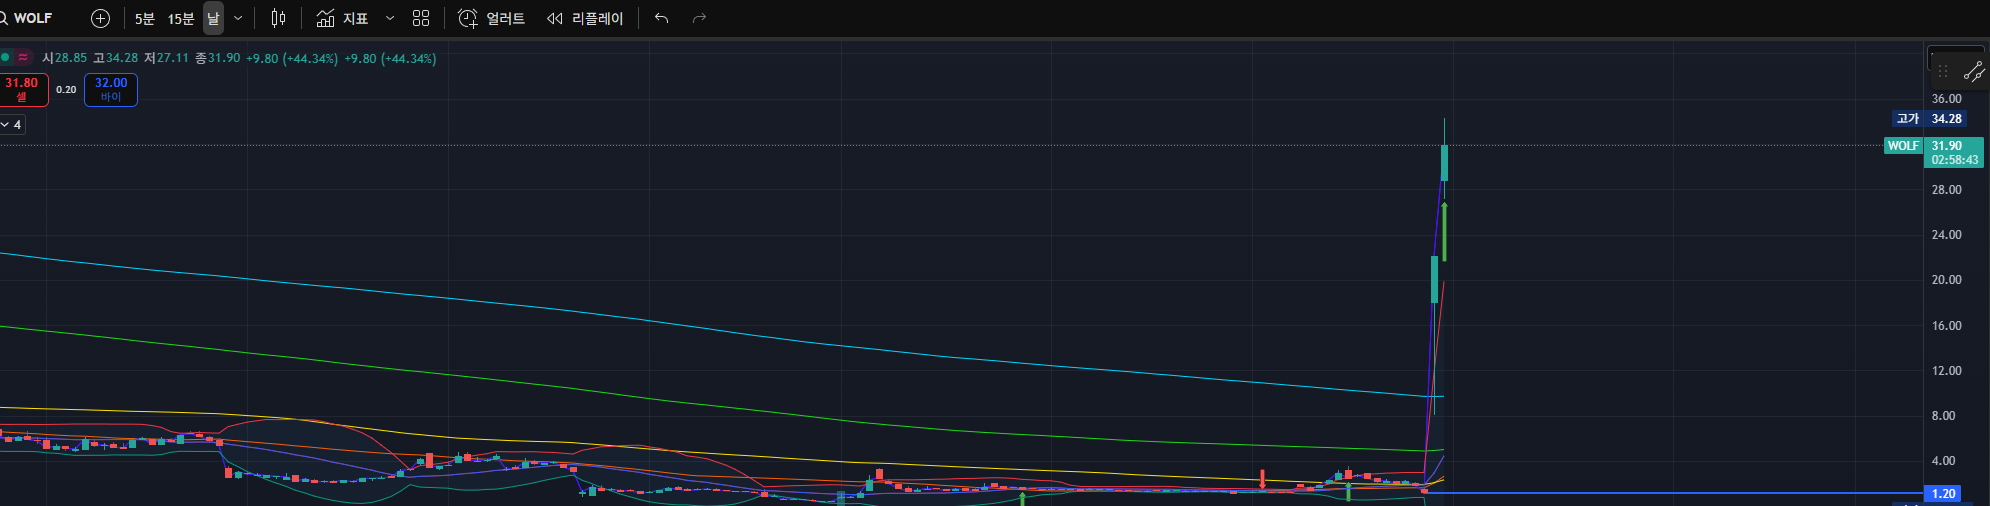Click the 02:58:43 countdown on price label
Screen dimensions: 1990x506
click(1954, 160)
